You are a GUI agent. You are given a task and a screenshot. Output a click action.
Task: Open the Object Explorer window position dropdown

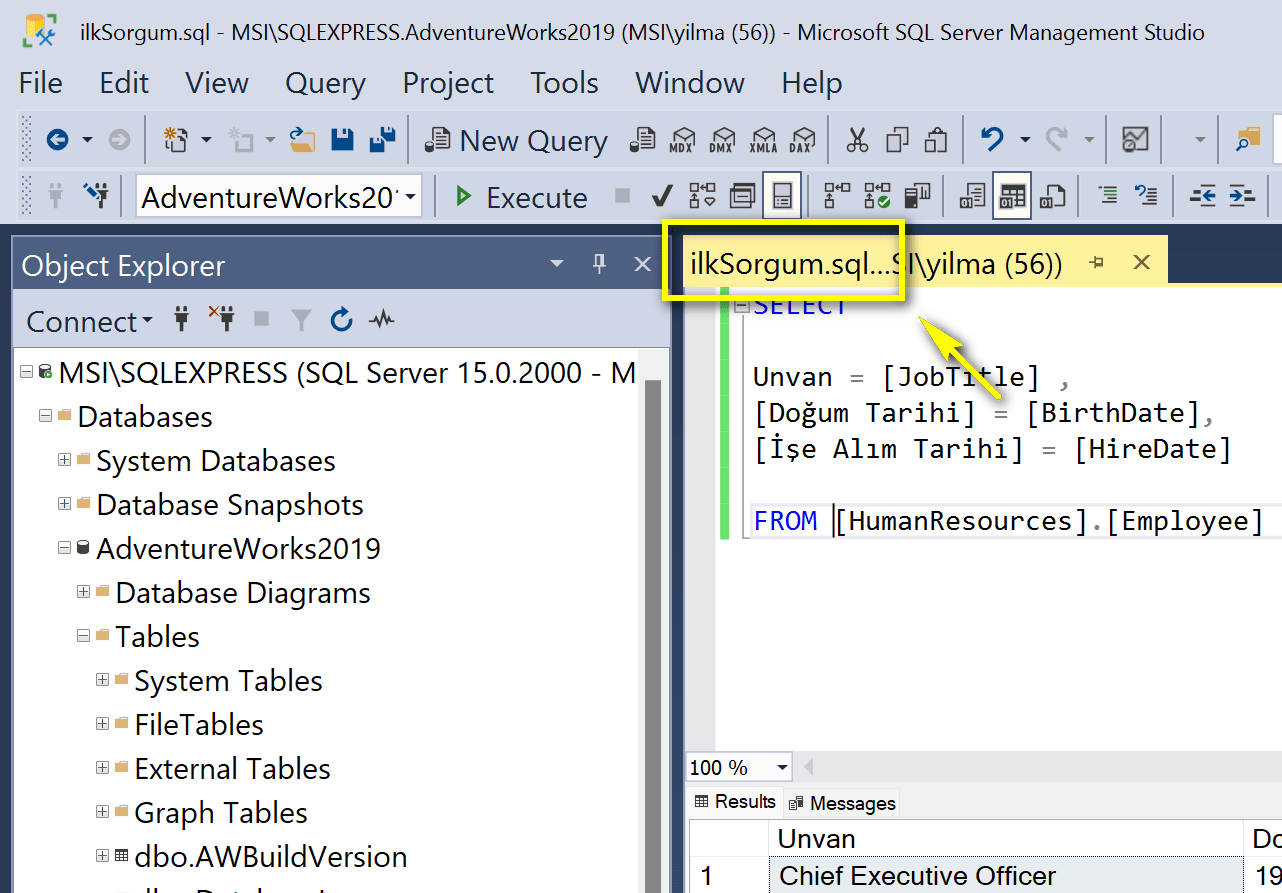coord(557,263)
